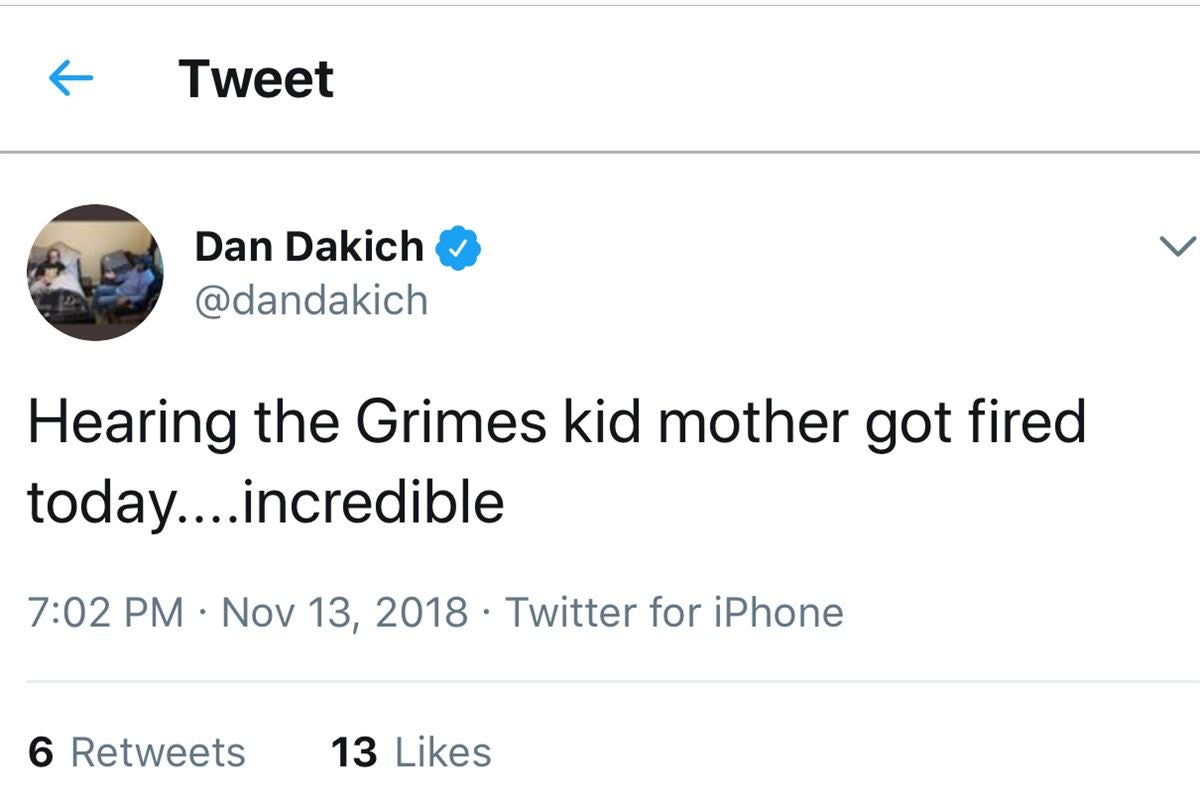Click the Twitter for iPhone source

click(674, 612)
